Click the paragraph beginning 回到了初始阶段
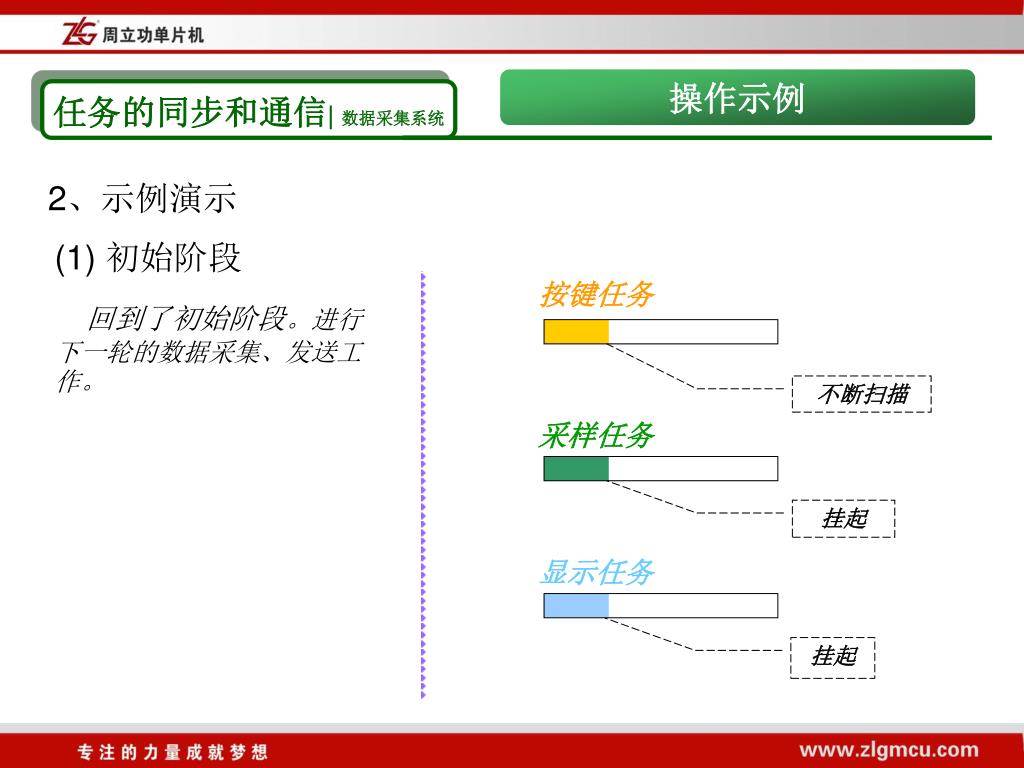 211,349
